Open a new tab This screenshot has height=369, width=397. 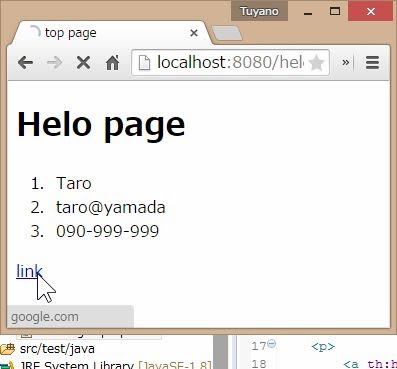pyautogui.click(x=227, y=33)
